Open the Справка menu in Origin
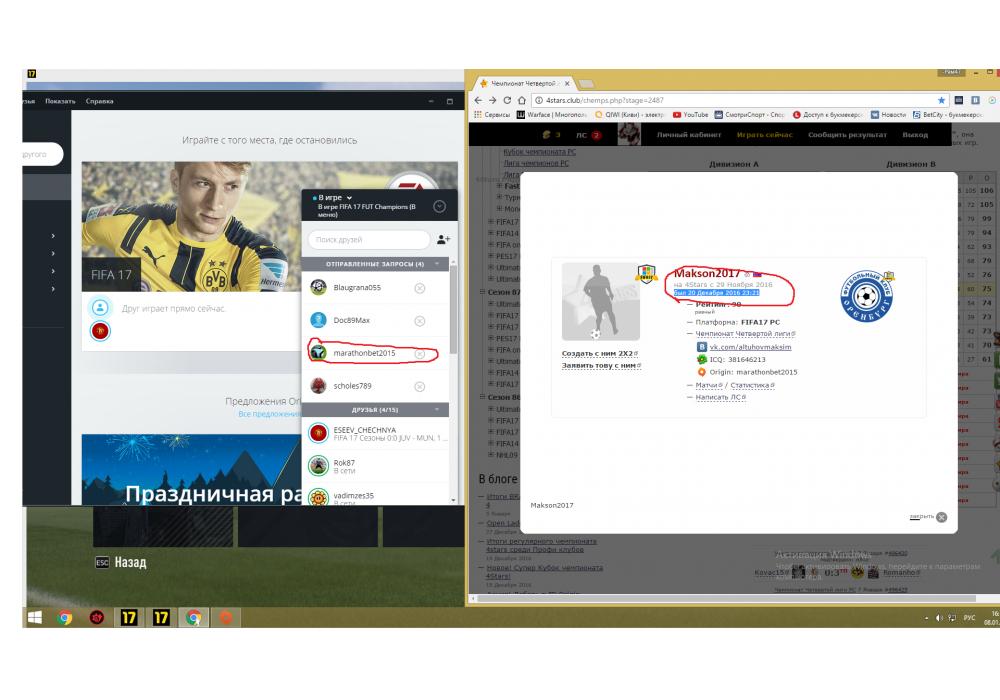This screenshot has width=1000, height=700. tap(99, 101)
